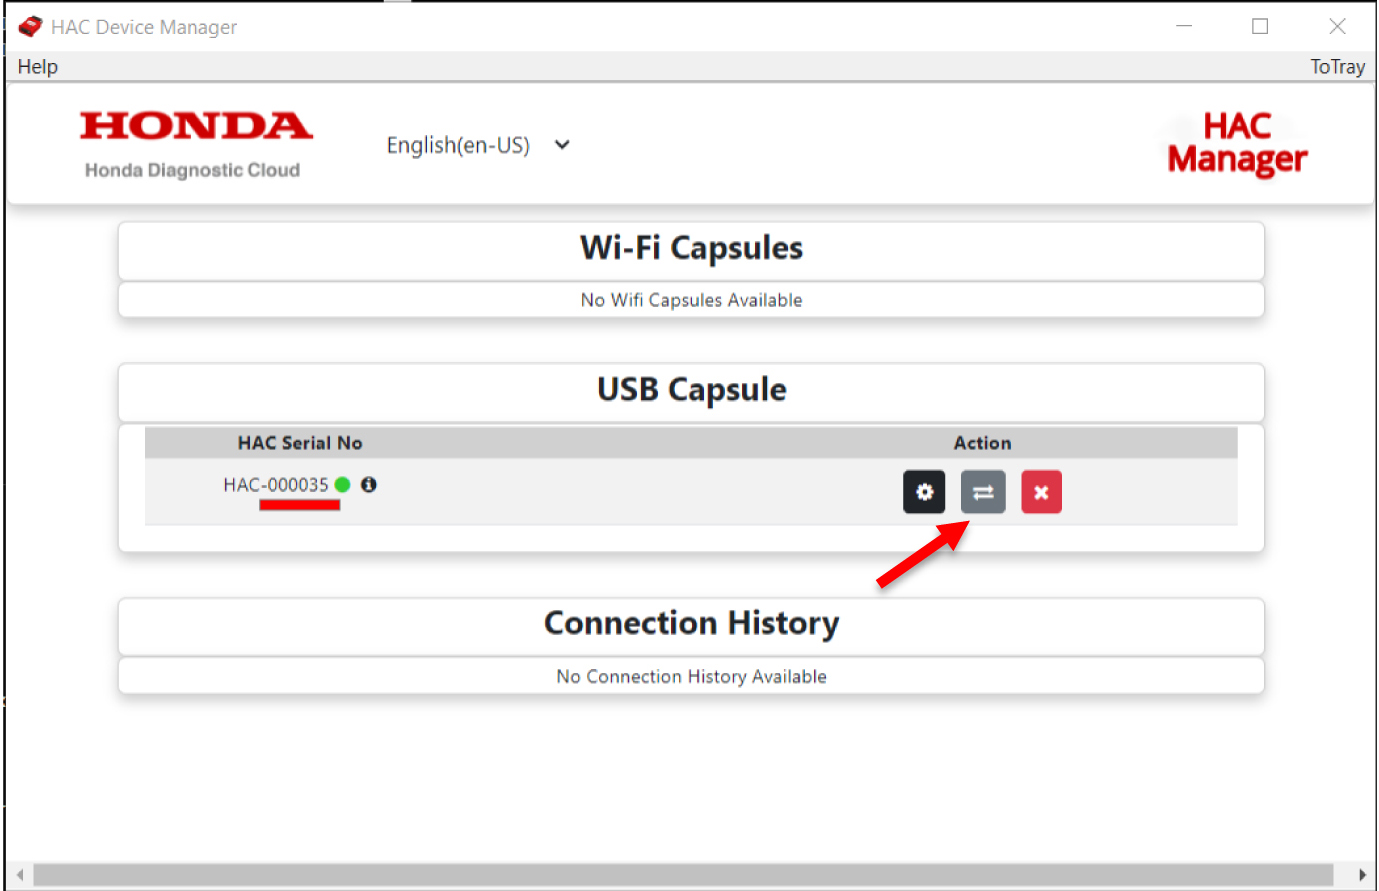The width and height of the screenshot is (1379, 891).
Task: Show info for HAC-000035 via info icon
Action: tap(369, 485)
